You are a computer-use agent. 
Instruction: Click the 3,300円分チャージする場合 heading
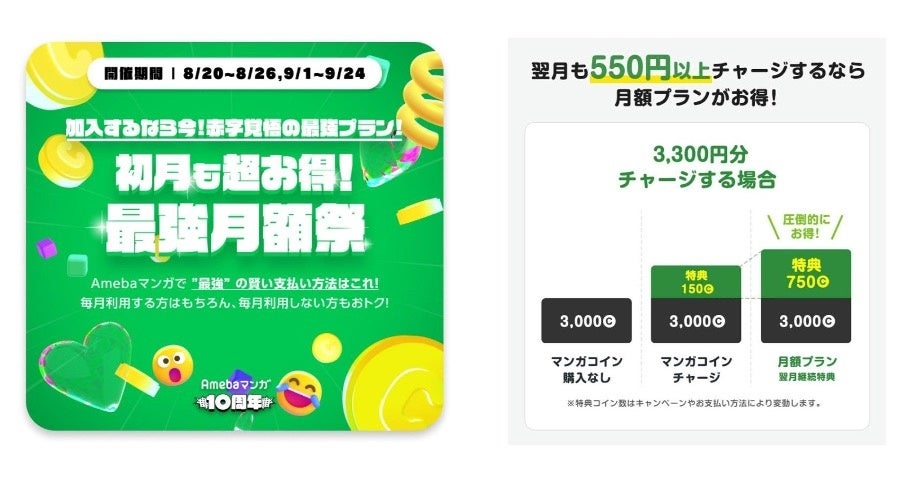click(x=695, y=169)
